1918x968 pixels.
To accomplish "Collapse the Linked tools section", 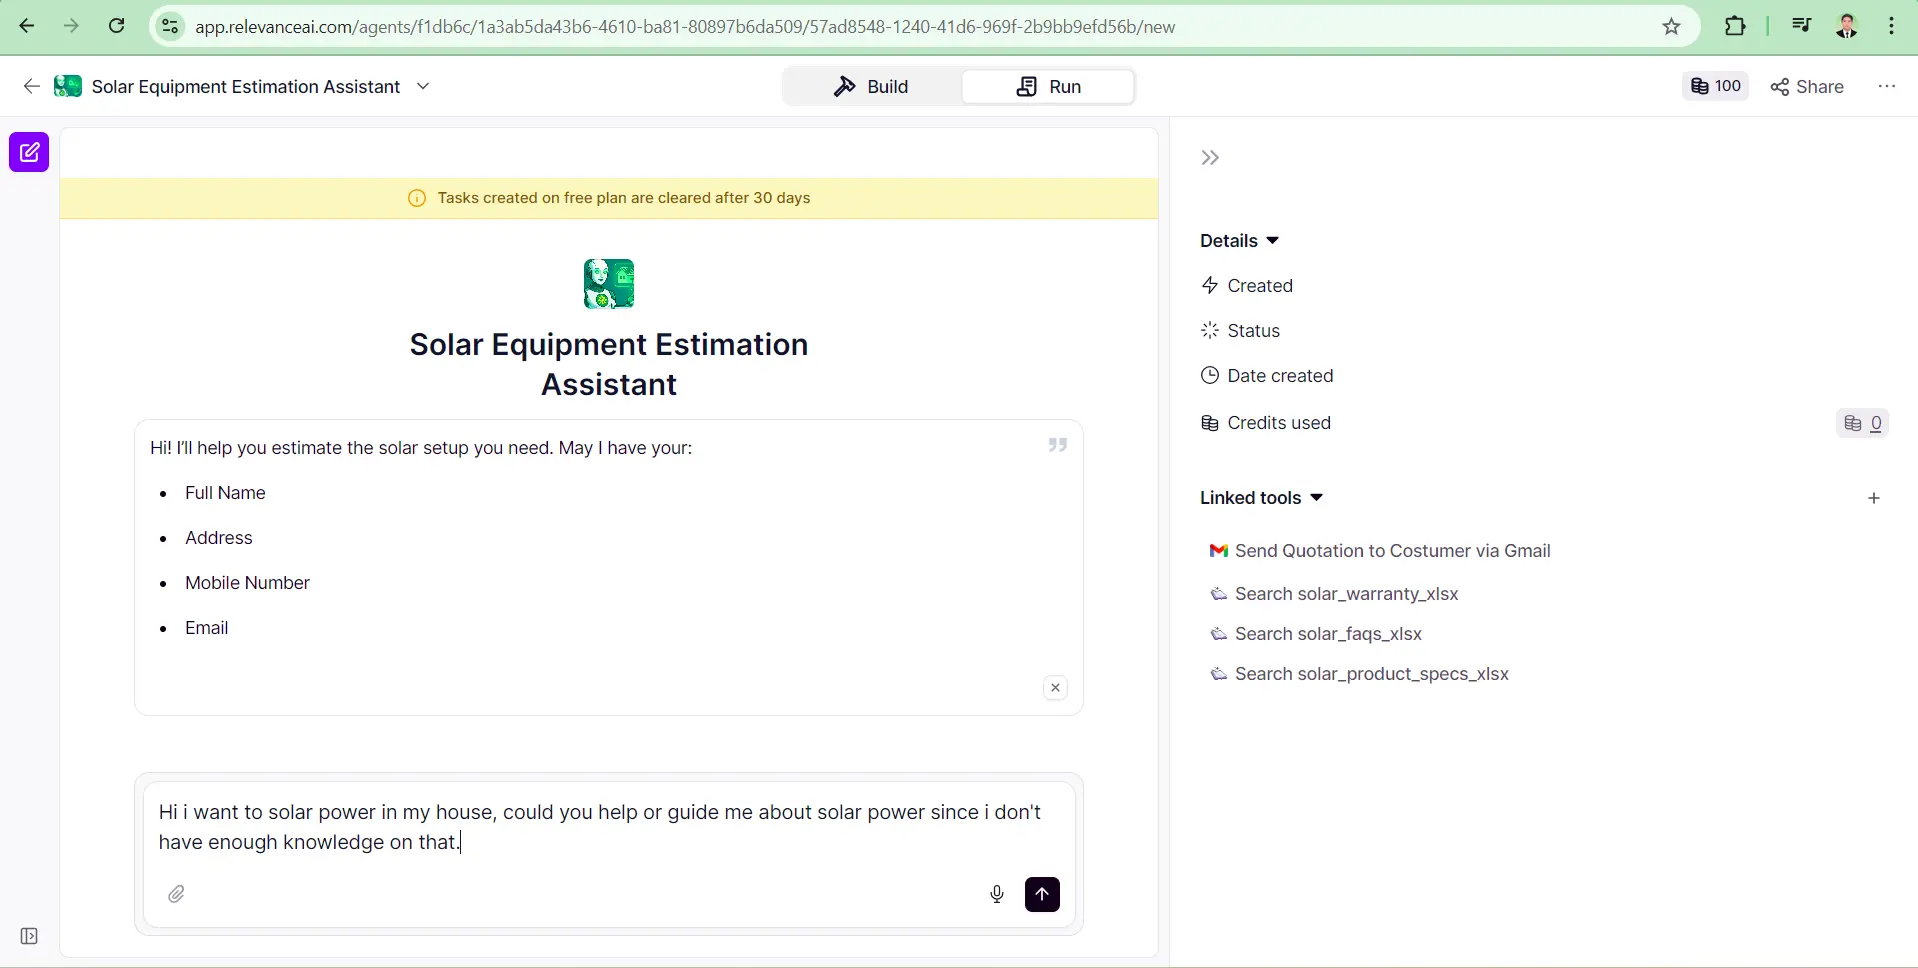I will 1317,497.
